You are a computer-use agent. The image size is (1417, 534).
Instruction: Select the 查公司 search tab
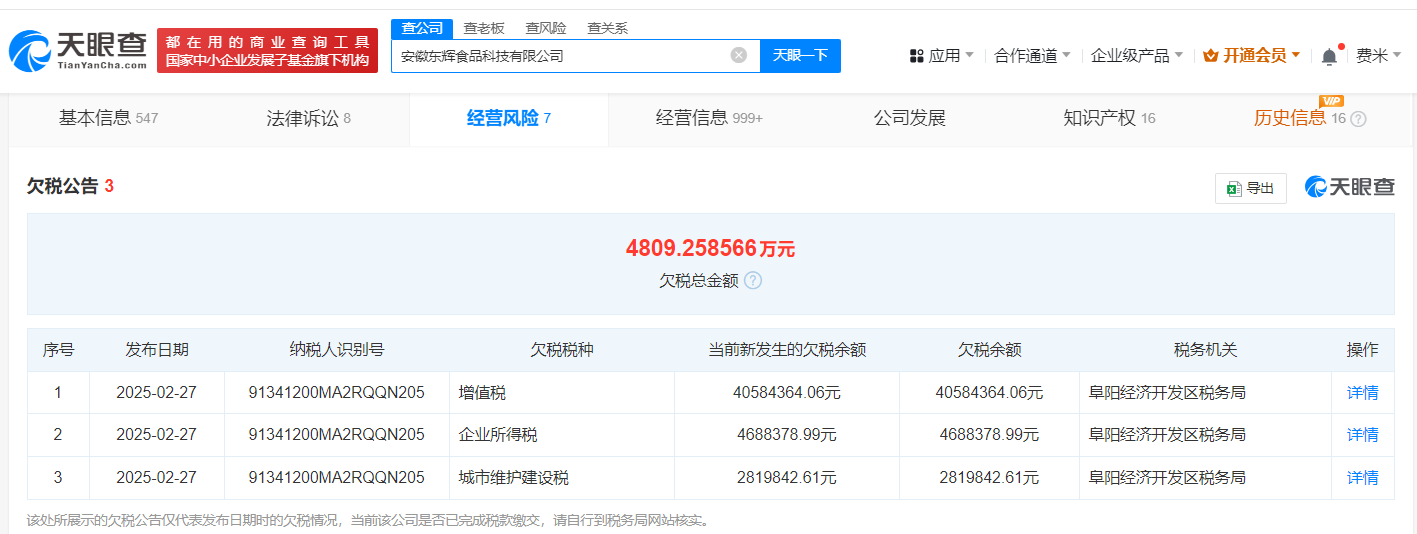[422, 28]
